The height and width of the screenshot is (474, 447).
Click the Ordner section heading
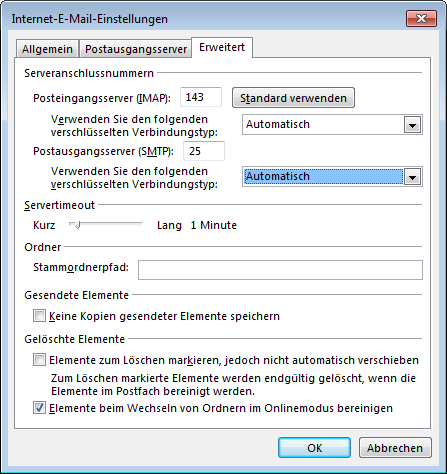click(43, 247)
